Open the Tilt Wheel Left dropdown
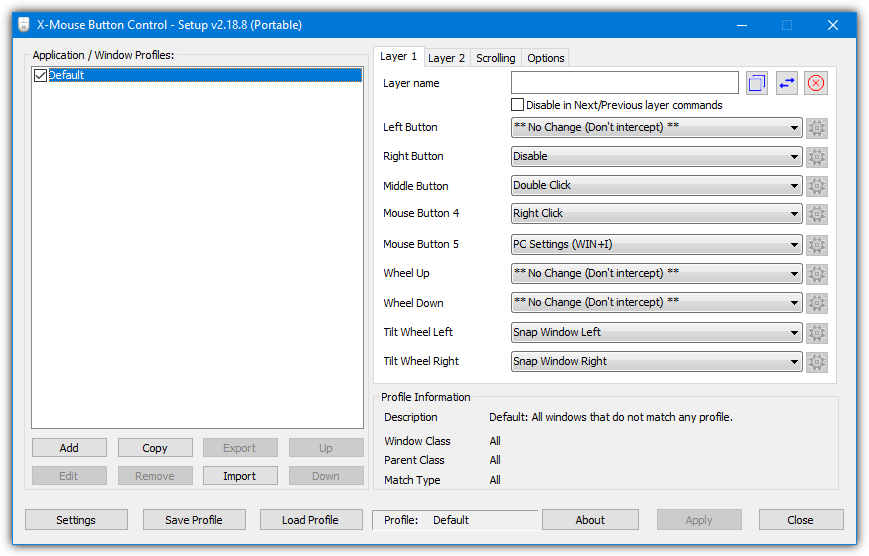The height and width of the screenshot is (556, 869). click(x=656, y=333)
